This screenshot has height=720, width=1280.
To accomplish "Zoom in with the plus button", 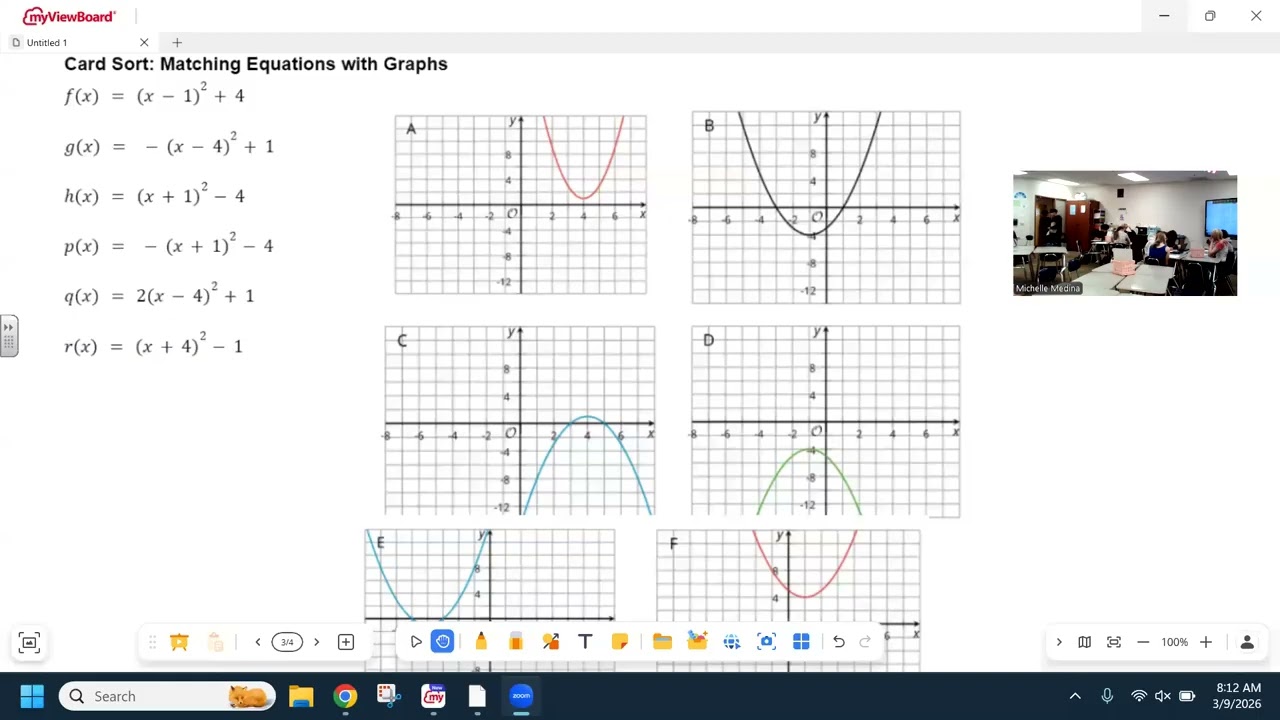I will coord(1206,642).
